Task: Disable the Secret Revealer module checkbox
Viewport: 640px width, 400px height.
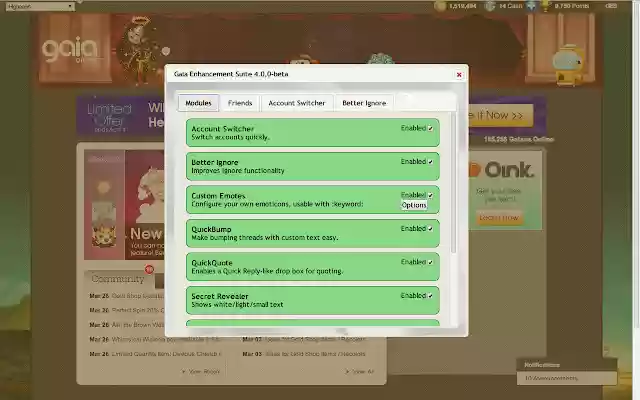Action: pyautogui.click(x=430, y=296)
